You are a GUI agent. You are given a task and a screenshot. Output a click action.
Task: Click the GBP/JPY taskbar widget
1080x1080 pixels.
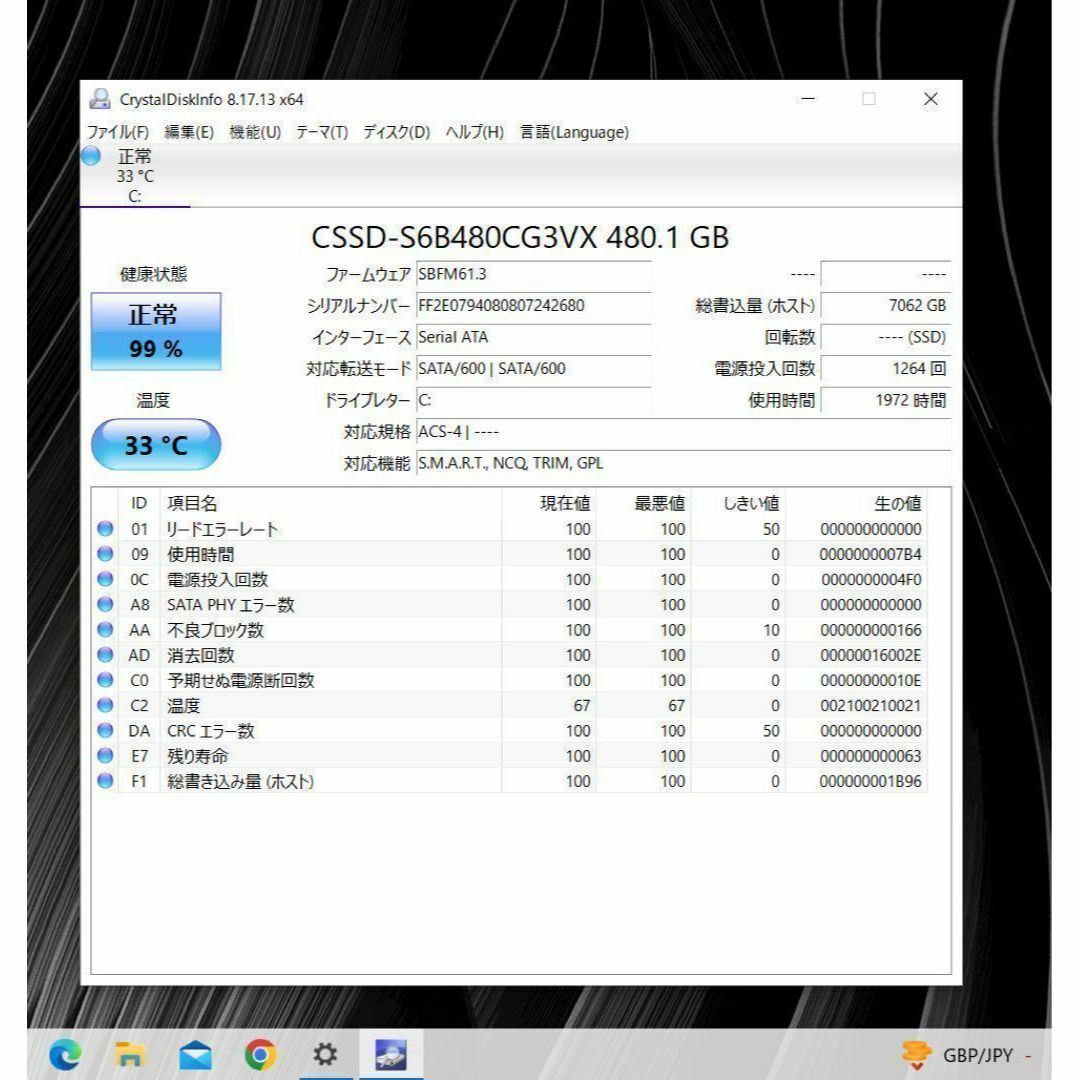pyautogui.click(x=966, y=1055)
